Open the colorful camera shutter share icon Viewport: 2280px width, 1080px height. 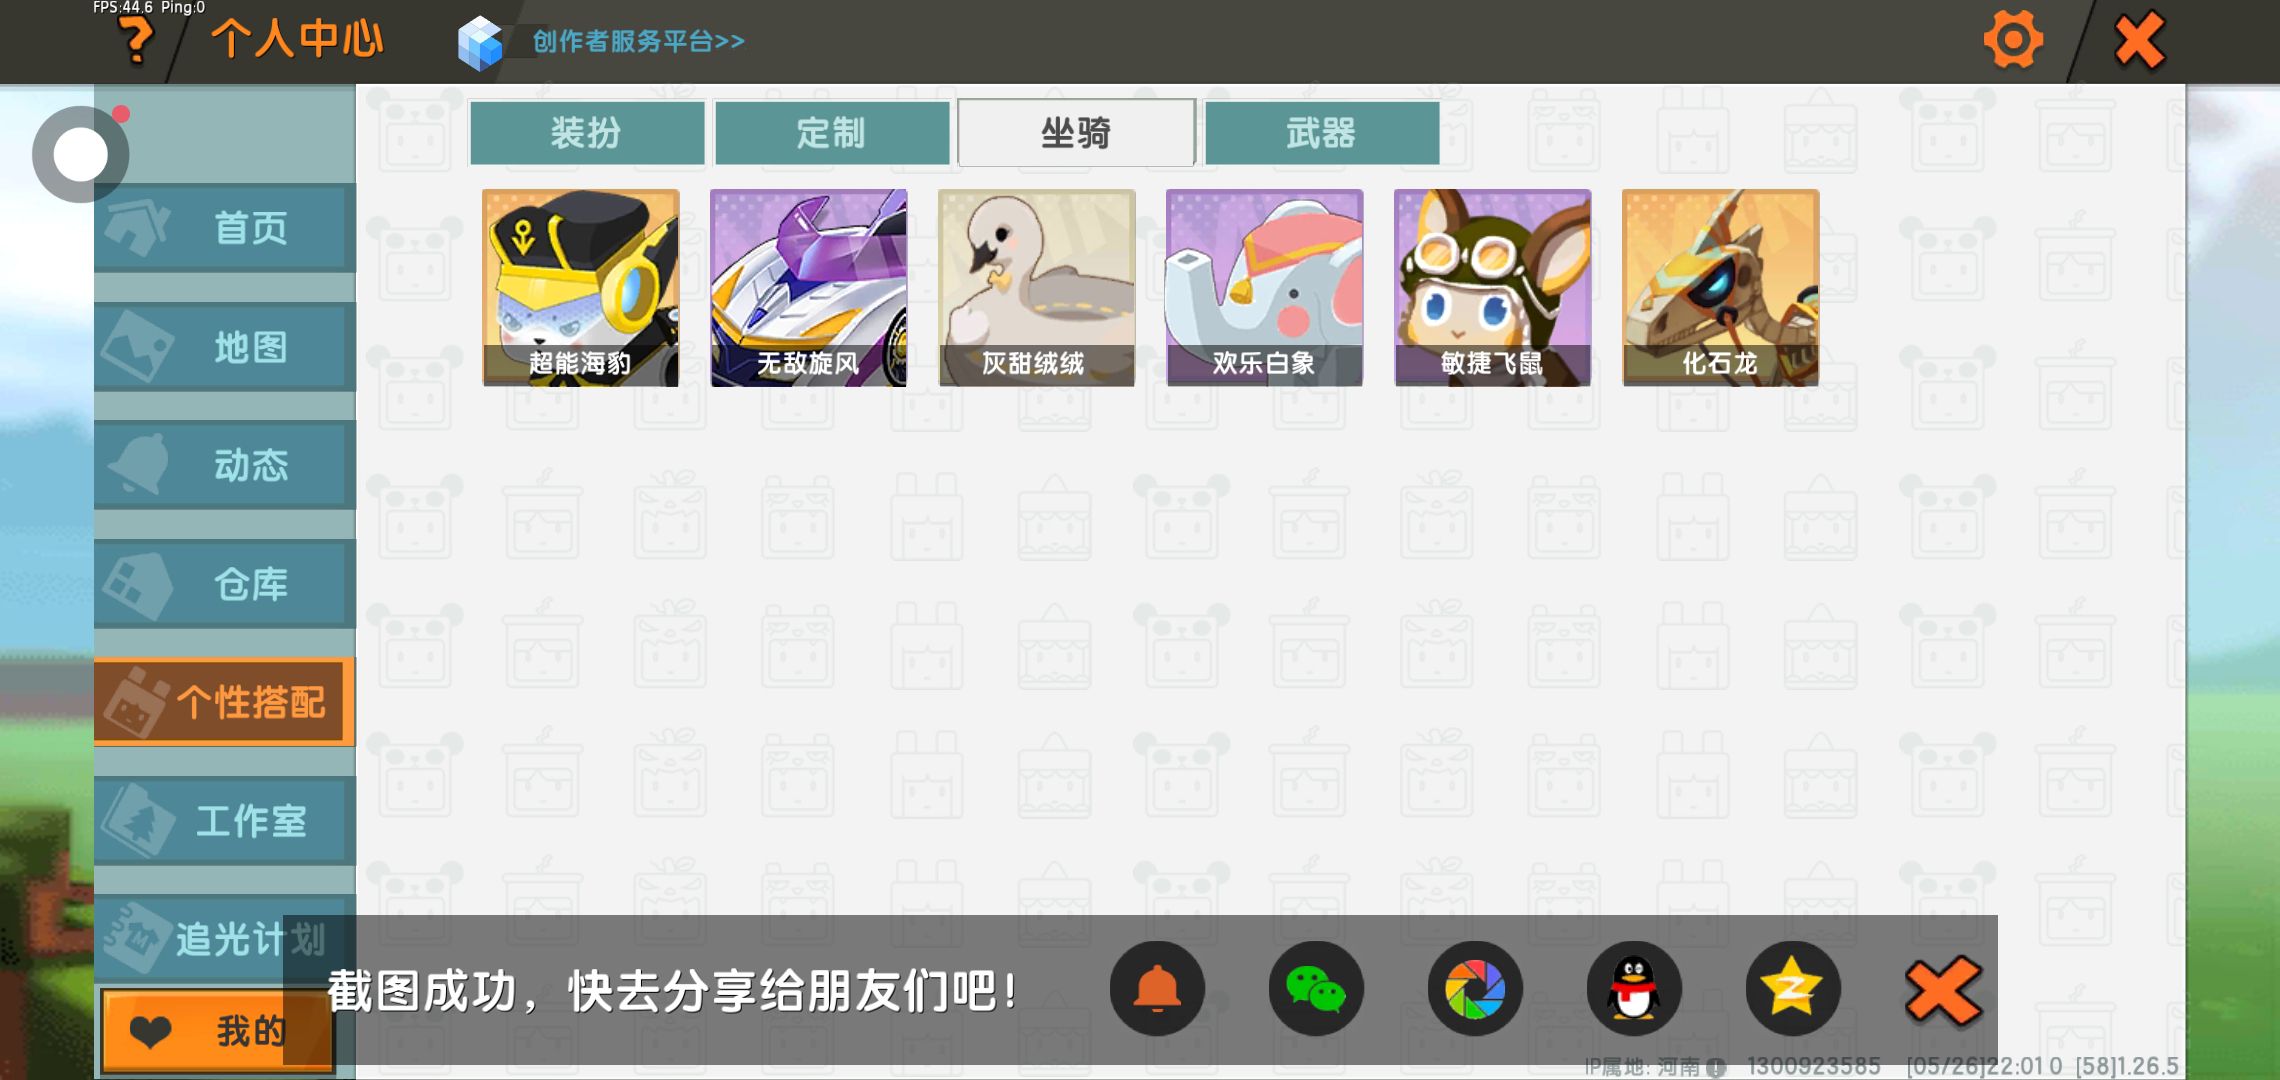[x=1475, y=989]
